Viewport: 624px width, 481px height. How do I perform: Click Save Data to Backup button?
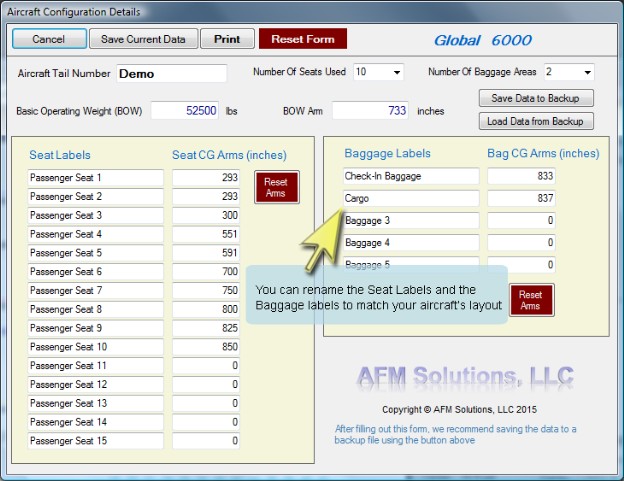coord(536,98)
